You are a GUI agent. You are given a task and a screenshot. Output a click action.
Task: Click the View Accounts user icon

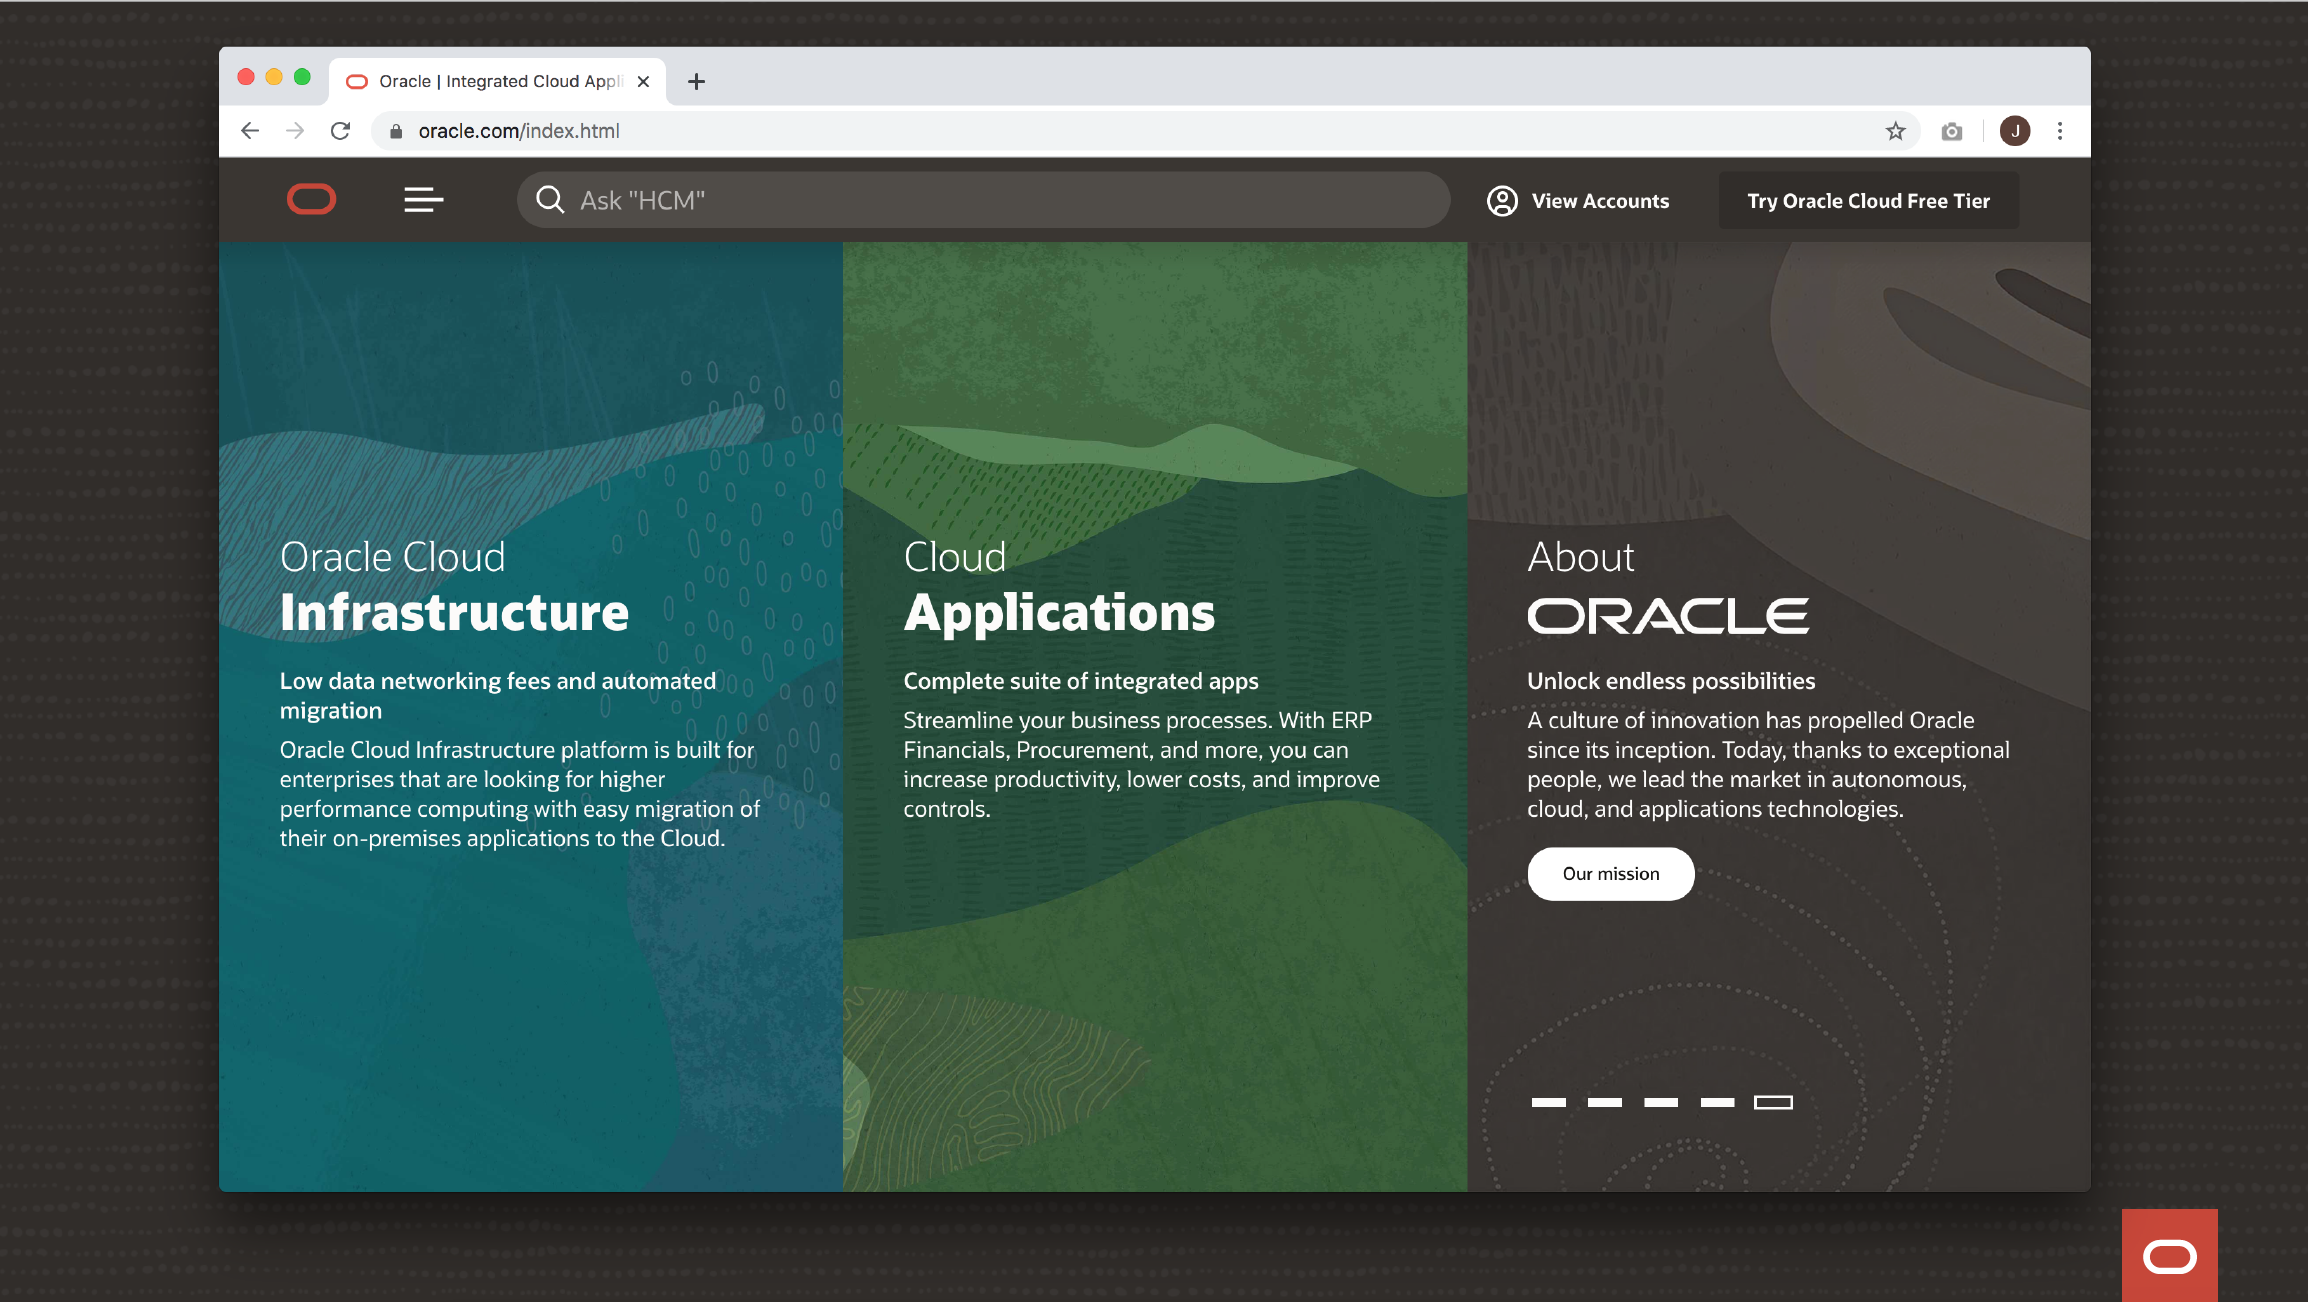tap(1502, 201)
